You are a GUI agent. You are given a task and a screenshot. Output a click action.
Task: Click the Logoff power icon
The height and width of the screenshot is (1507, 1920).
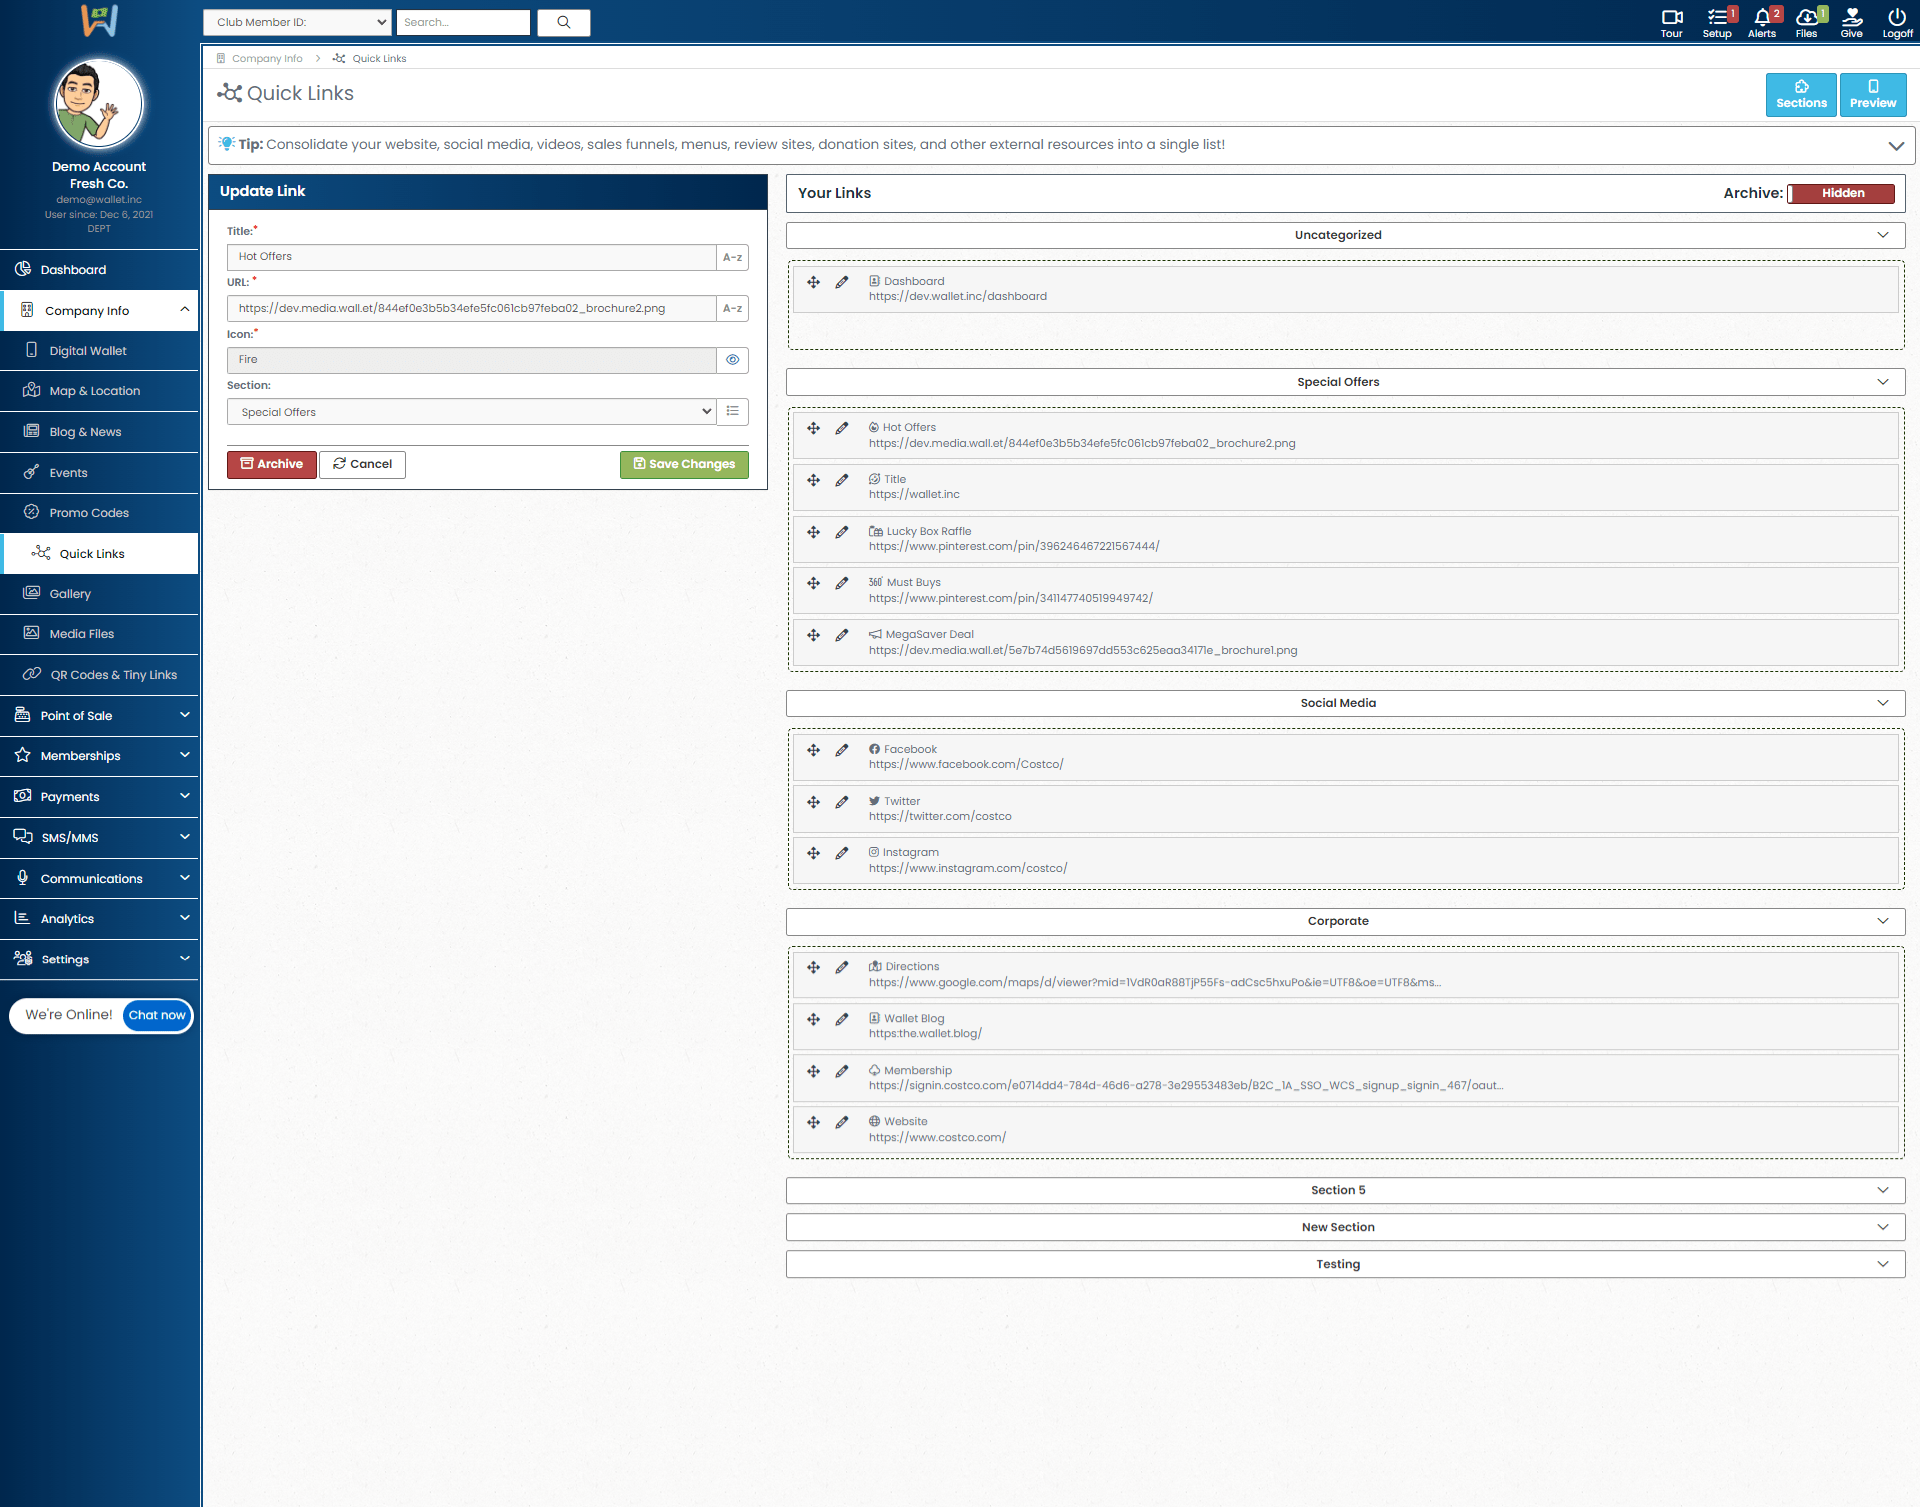(x=1896, y=21)
